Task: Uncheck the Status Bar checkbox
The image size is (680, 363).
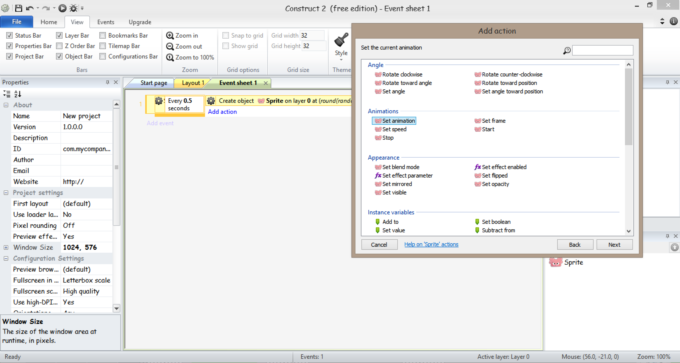Action: [9, 36]
